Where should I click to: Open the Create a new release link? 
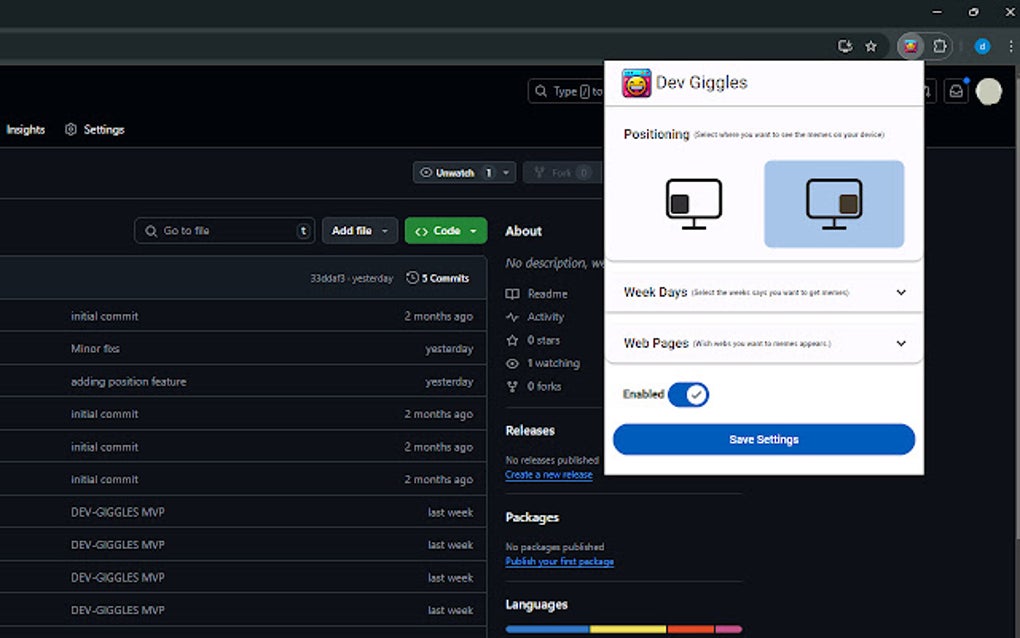pyautogui.click(x=548, y=474)
